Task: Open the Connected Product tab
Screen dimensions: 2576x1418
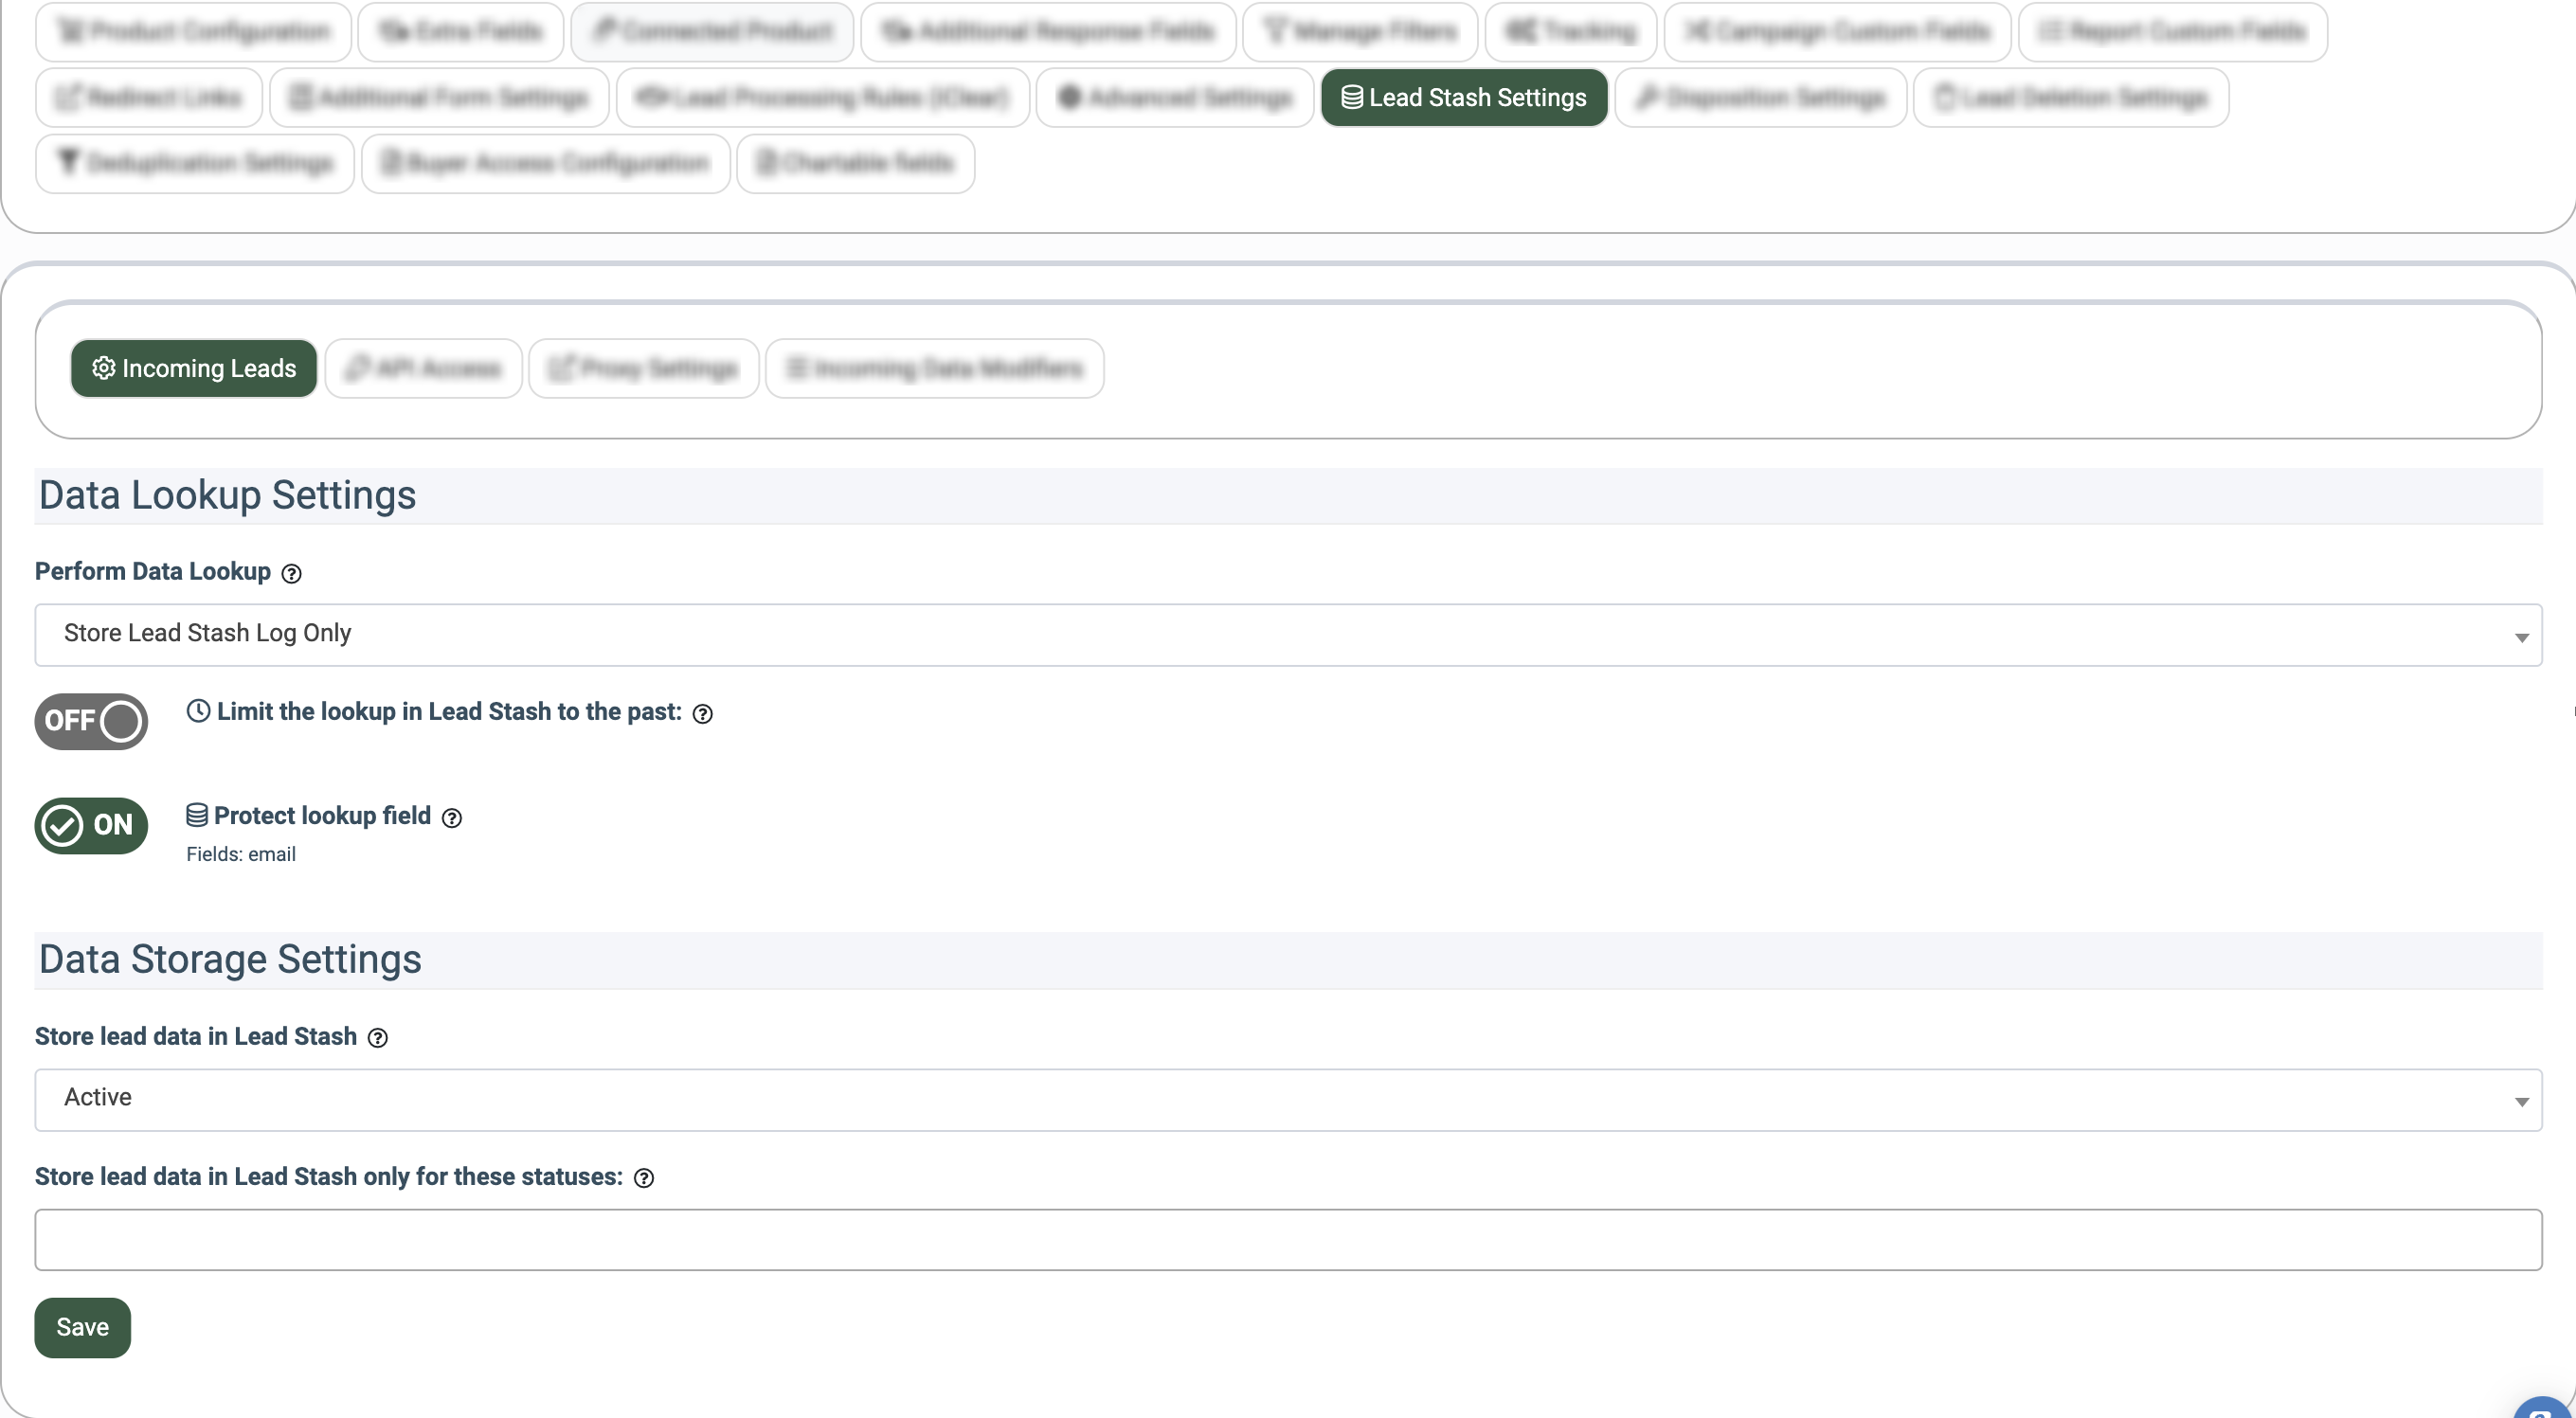Action: [x=712, y=32]
